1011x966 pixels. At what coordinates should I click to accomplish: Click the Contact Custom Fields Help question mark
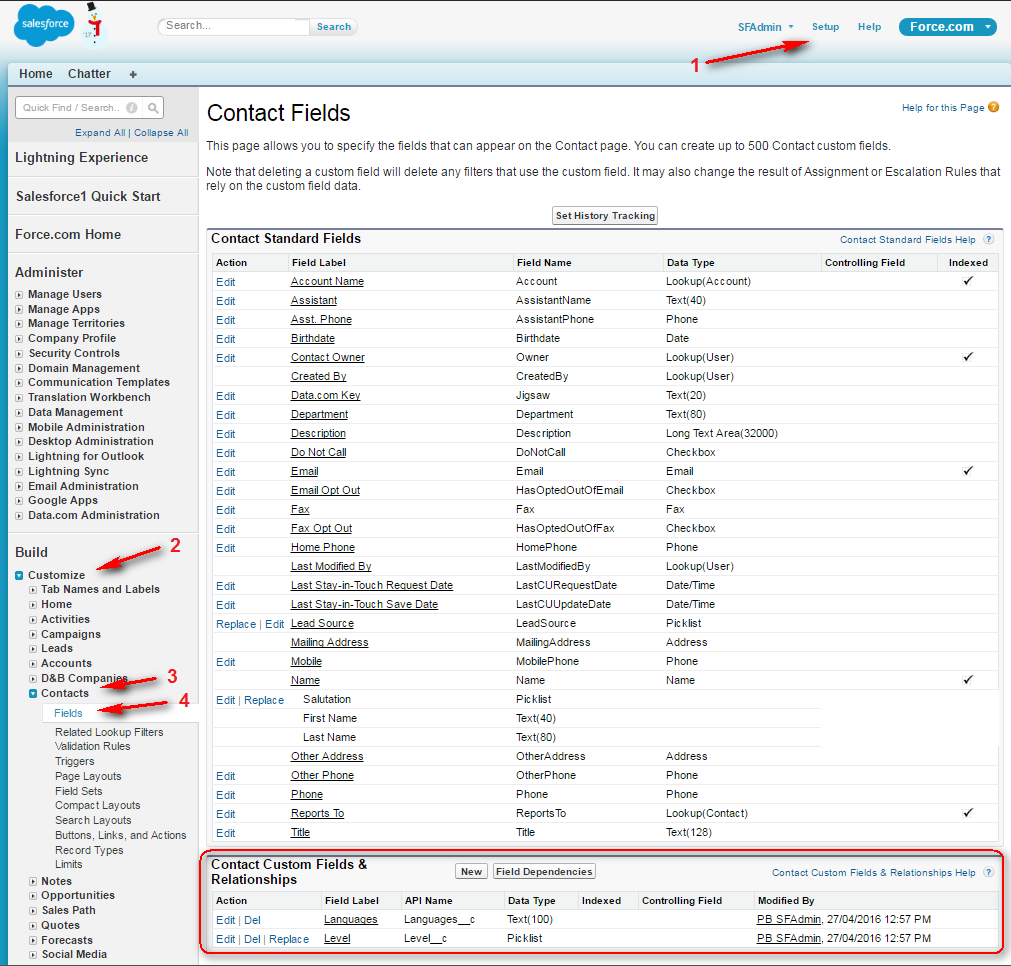[988, 872]
